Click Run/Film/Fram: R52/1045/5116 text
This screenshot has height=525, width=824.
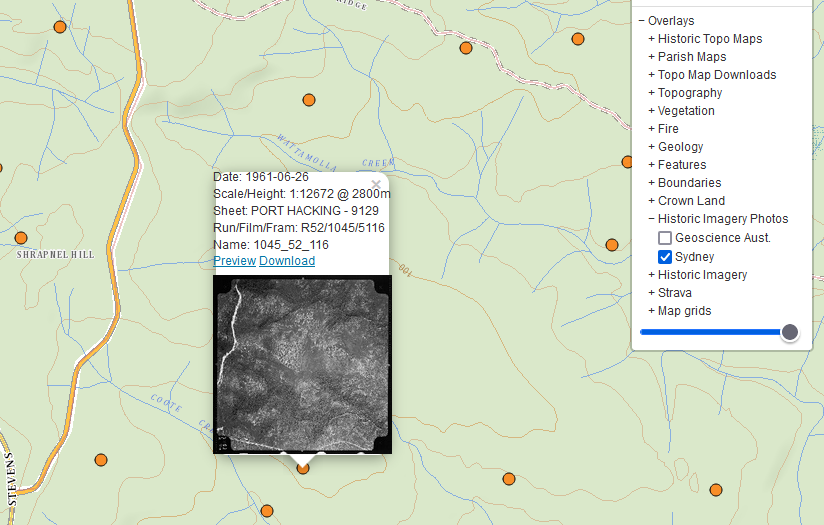[299, 228]
